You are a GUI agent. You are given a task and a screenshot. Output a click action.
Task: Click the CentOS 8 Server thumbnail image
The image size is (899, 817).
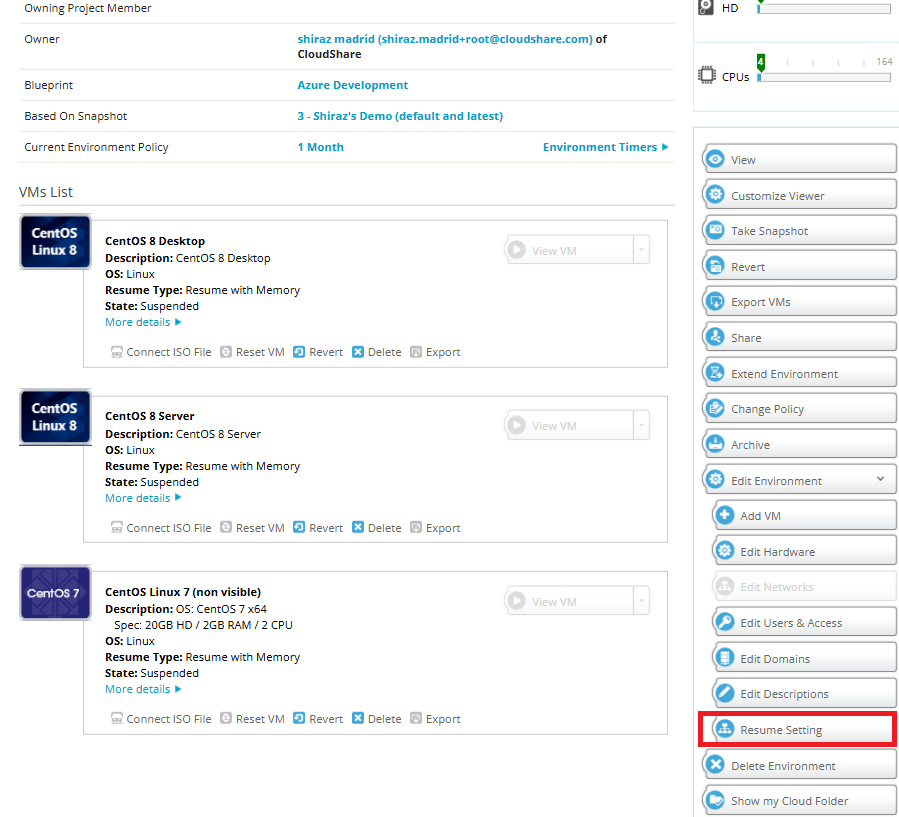pos(55,417)
